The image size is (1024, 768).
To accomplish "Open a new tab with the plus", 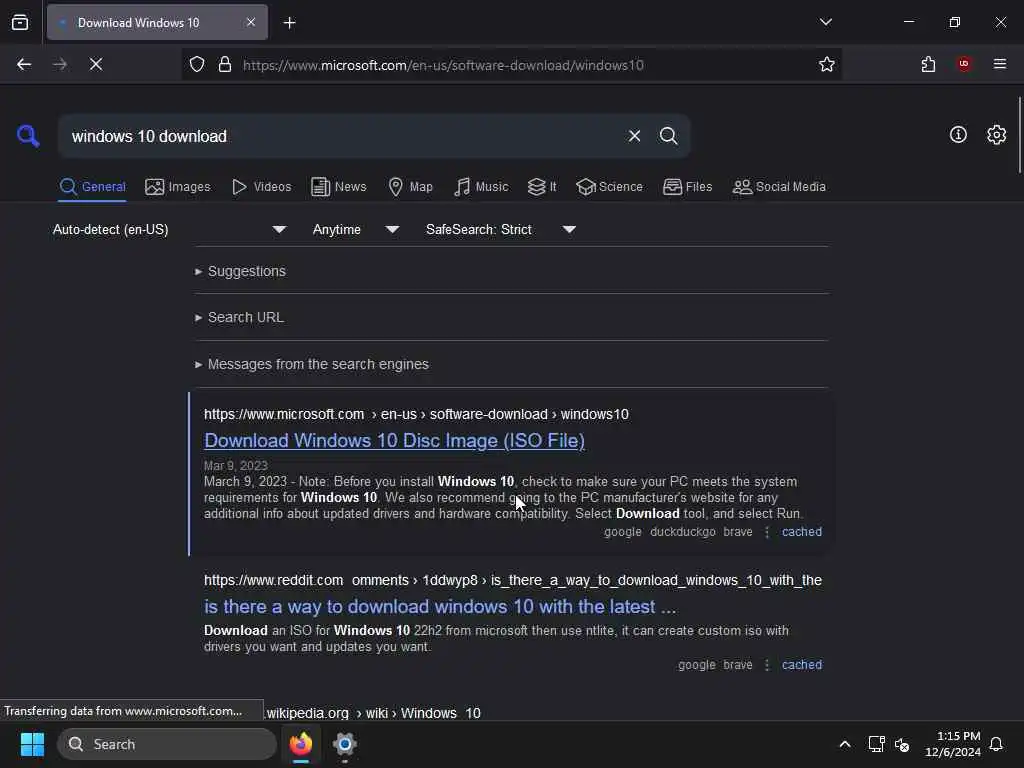I will tap(289, 23).
